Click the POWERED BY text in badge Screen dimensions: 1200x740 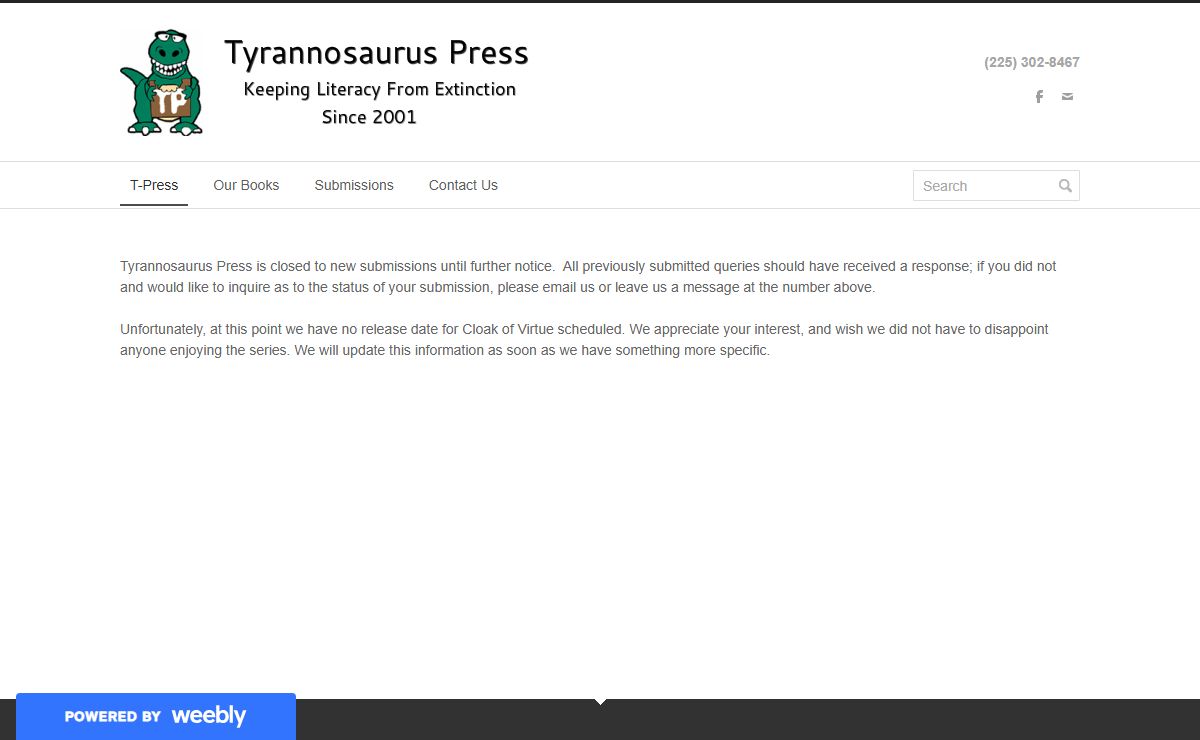[112, 717]
